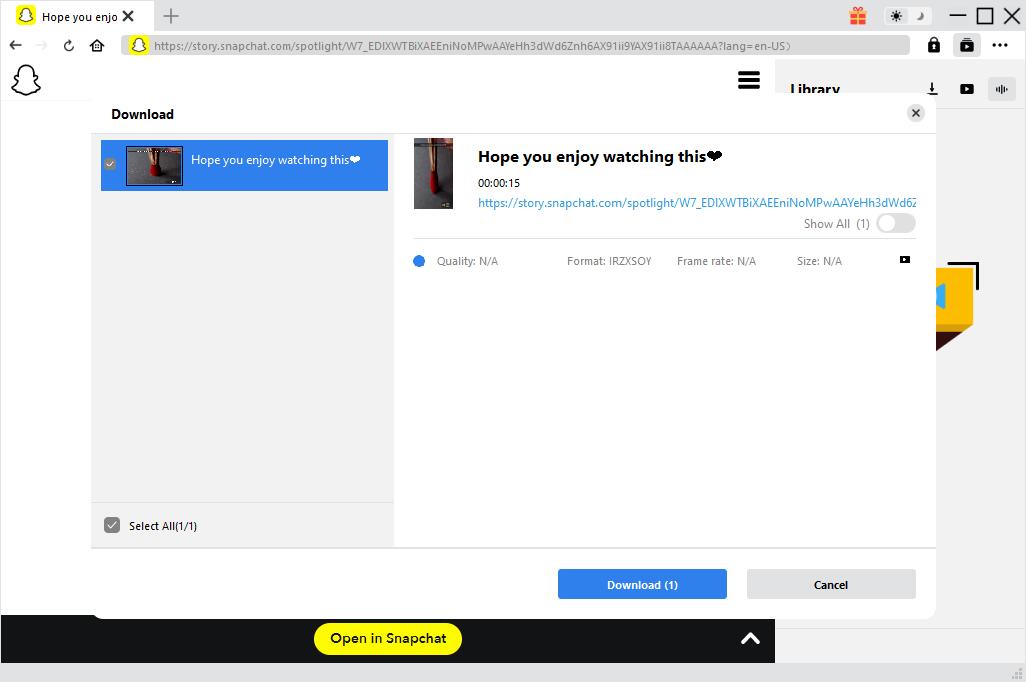
Task: Switch to the Library audio waveform tab
Action: [x=1001, y=89]
